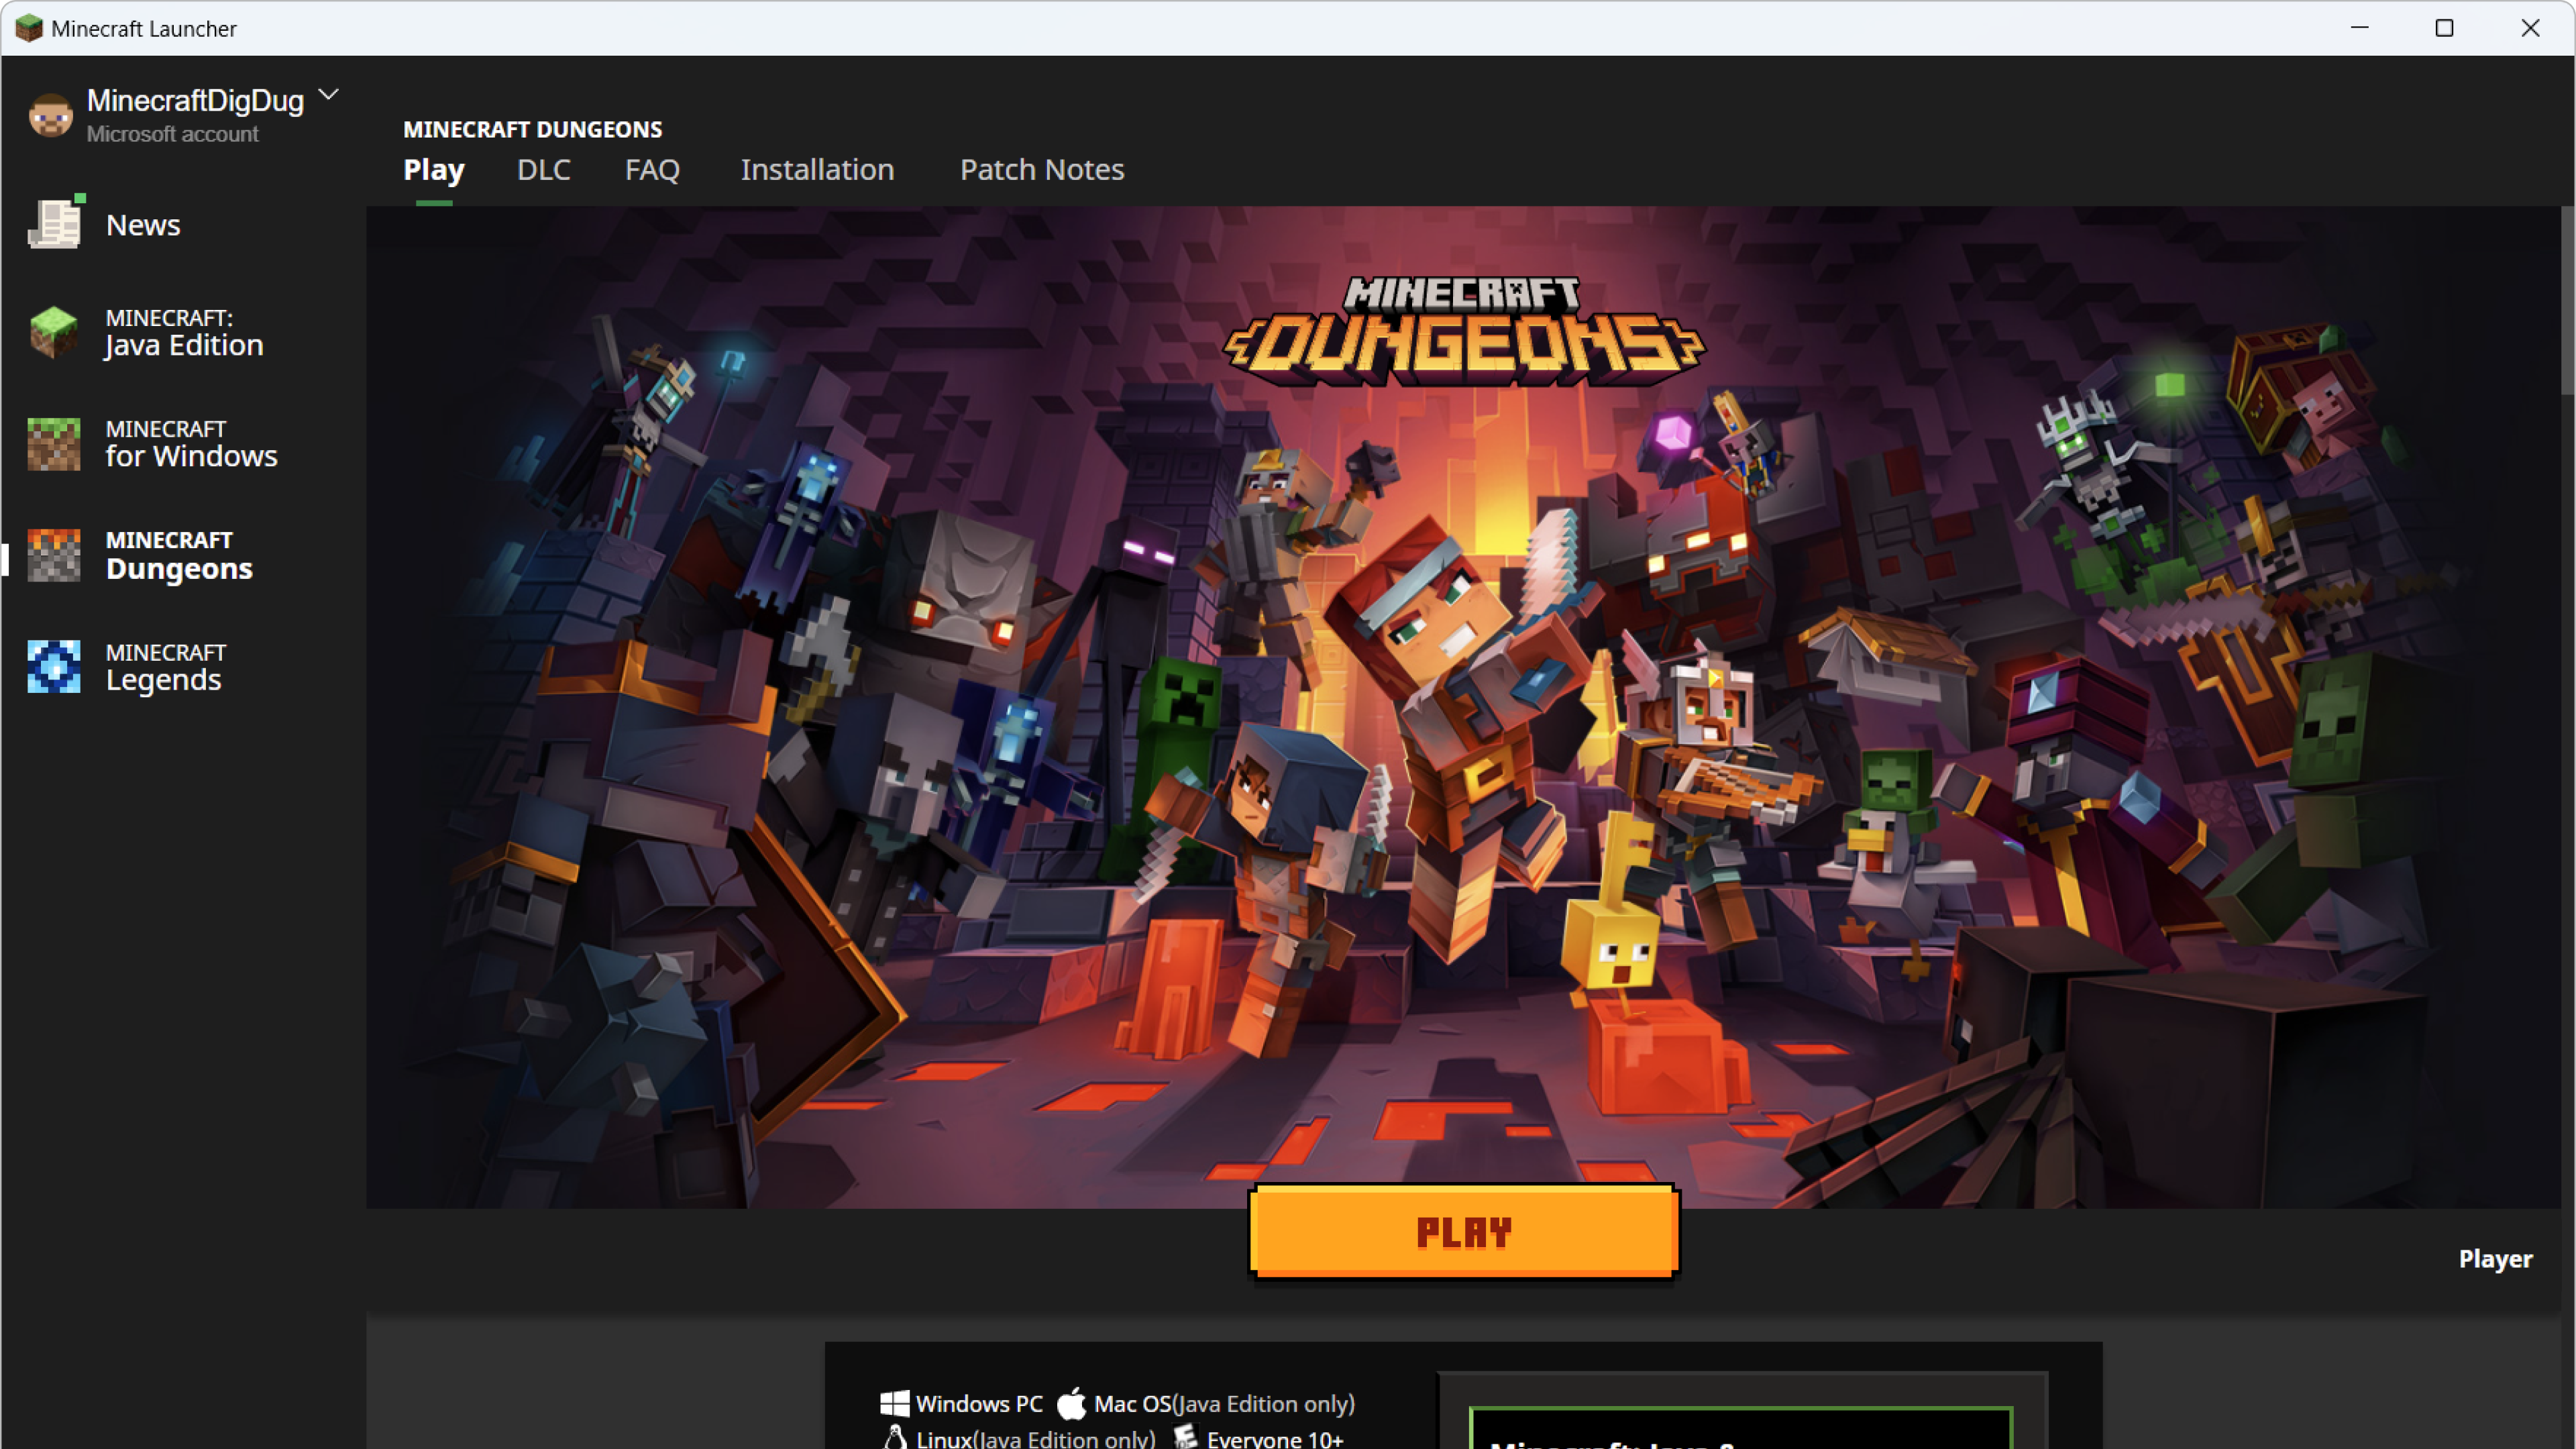2576x1449 pixels.
Task: Switch to the FAQ tab
Action: 653,168
